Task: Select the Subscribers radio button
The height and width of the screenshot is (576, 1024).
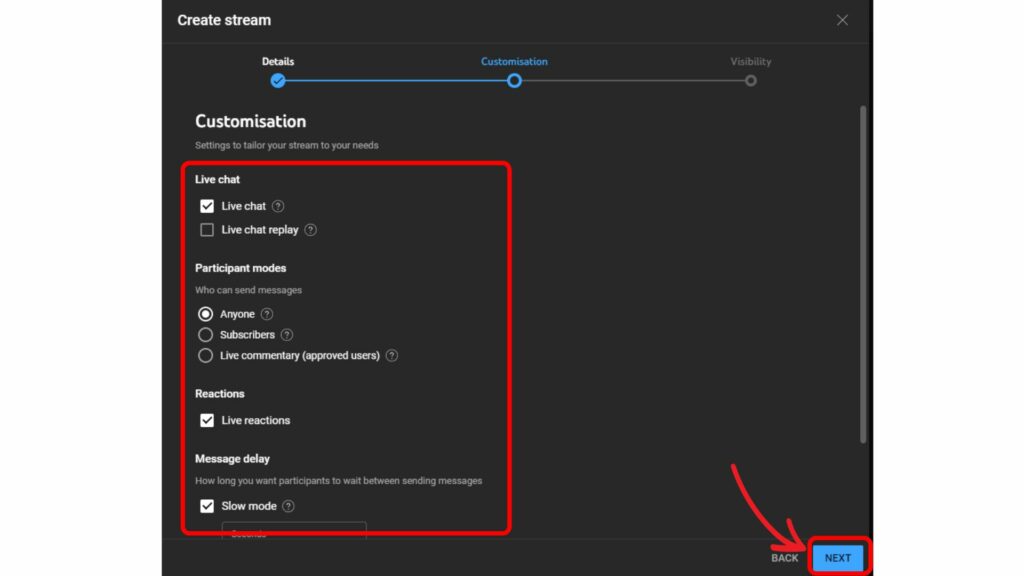Action: (x=206, y=335)
